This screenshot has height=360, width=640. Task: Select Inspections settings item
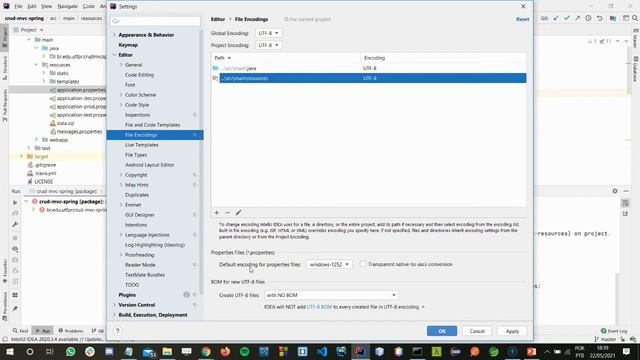[x=138, y=115]
